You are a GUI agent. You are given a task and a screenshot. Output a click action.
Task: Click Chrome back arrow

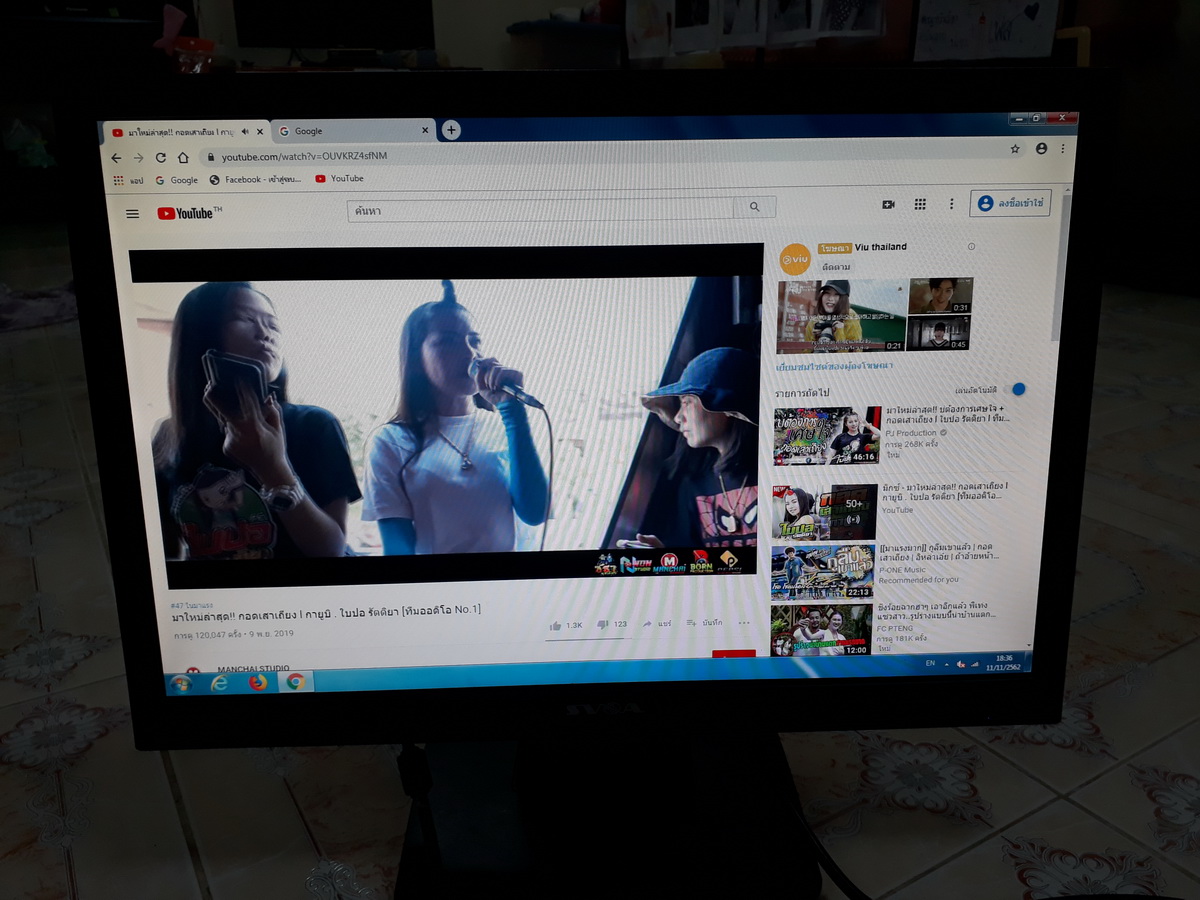[x=116, y=158]
